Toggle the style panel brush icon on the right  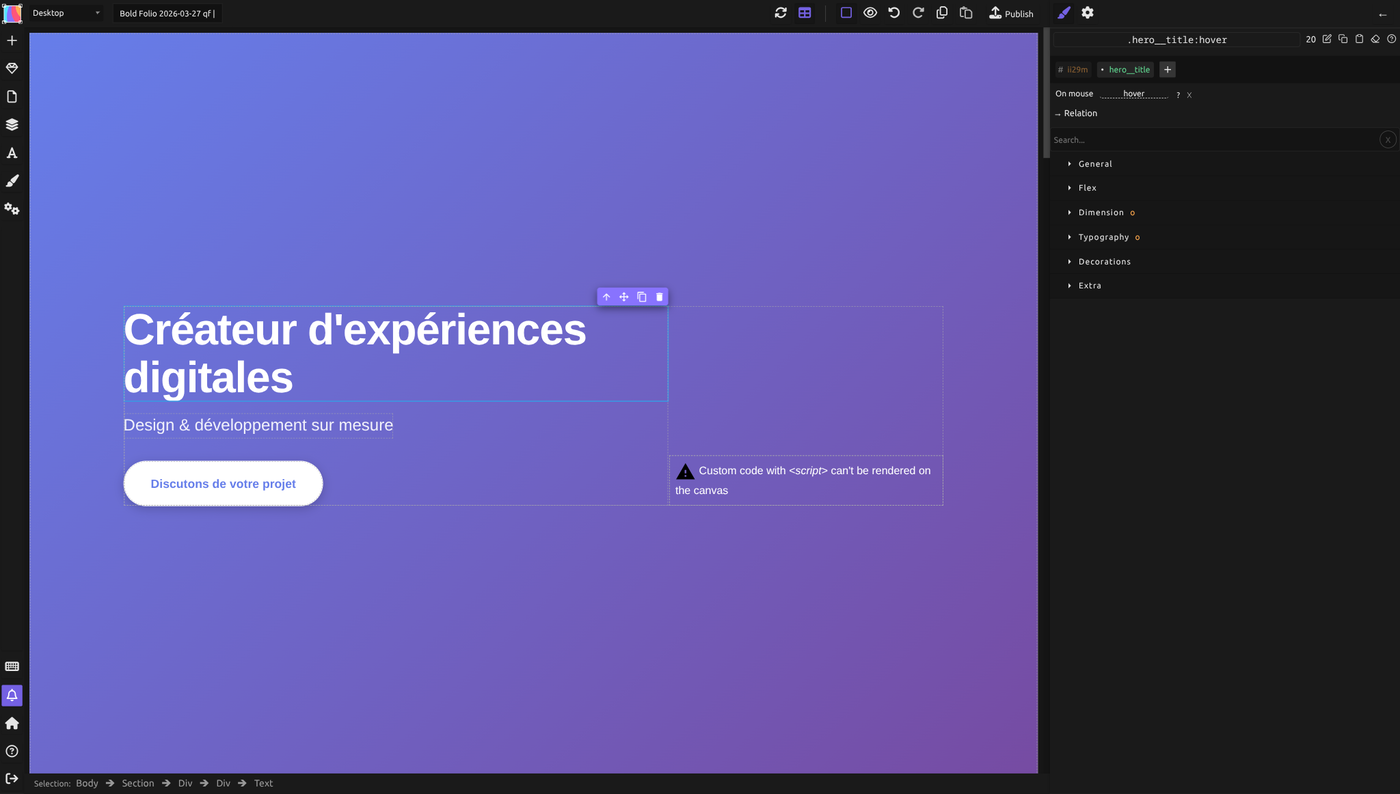click(x=1063, y=12)
